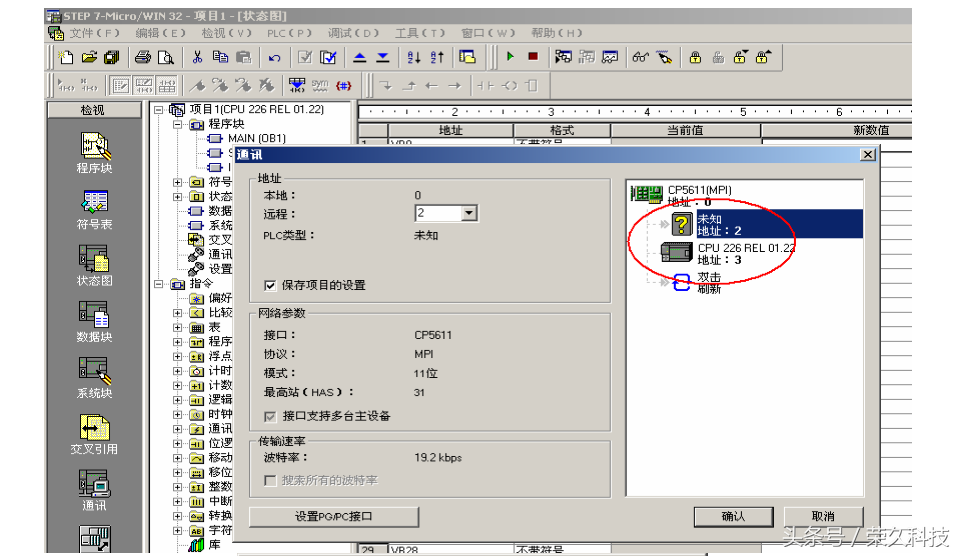Viewport: 963px width, 556px height.
Task: Collapse the 指令 tree node
Action: pyautogui.click(x=159, y=284)
